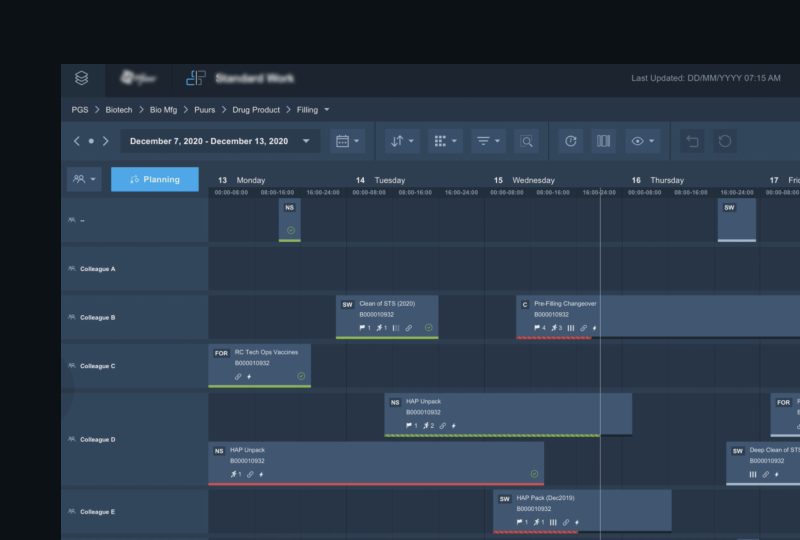Click the 14 Tuesday day header
The height and width of the screenshot is (540, 800).
[381, 180]
